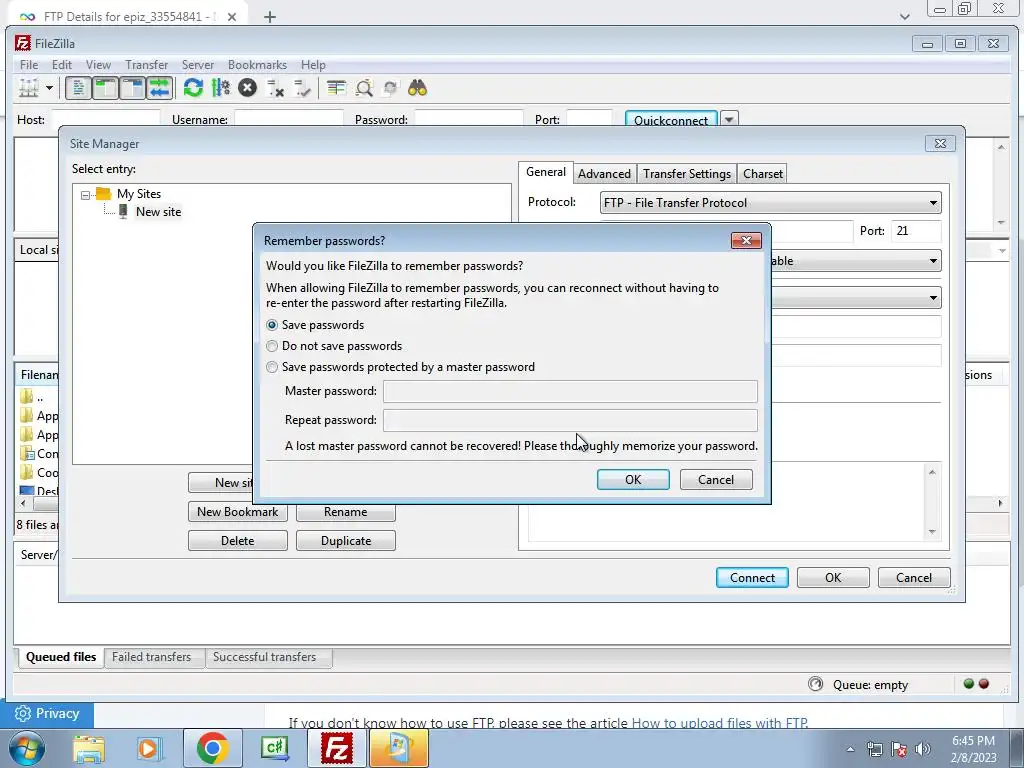Open directory listing filters icon
The image size is (1024, 768).
coord(336,88)
